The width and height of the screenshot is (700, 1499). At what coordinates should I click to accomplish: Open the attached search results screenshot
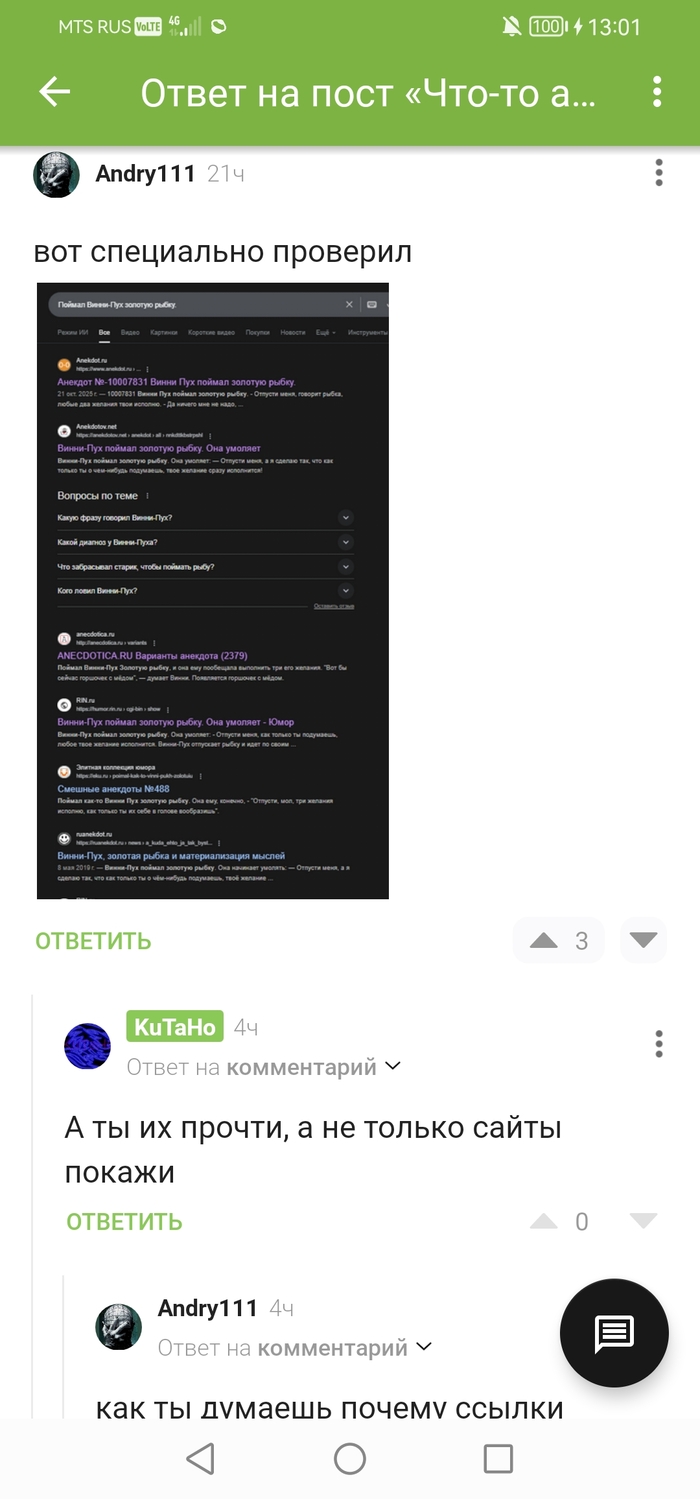click(x=213, y=591)
